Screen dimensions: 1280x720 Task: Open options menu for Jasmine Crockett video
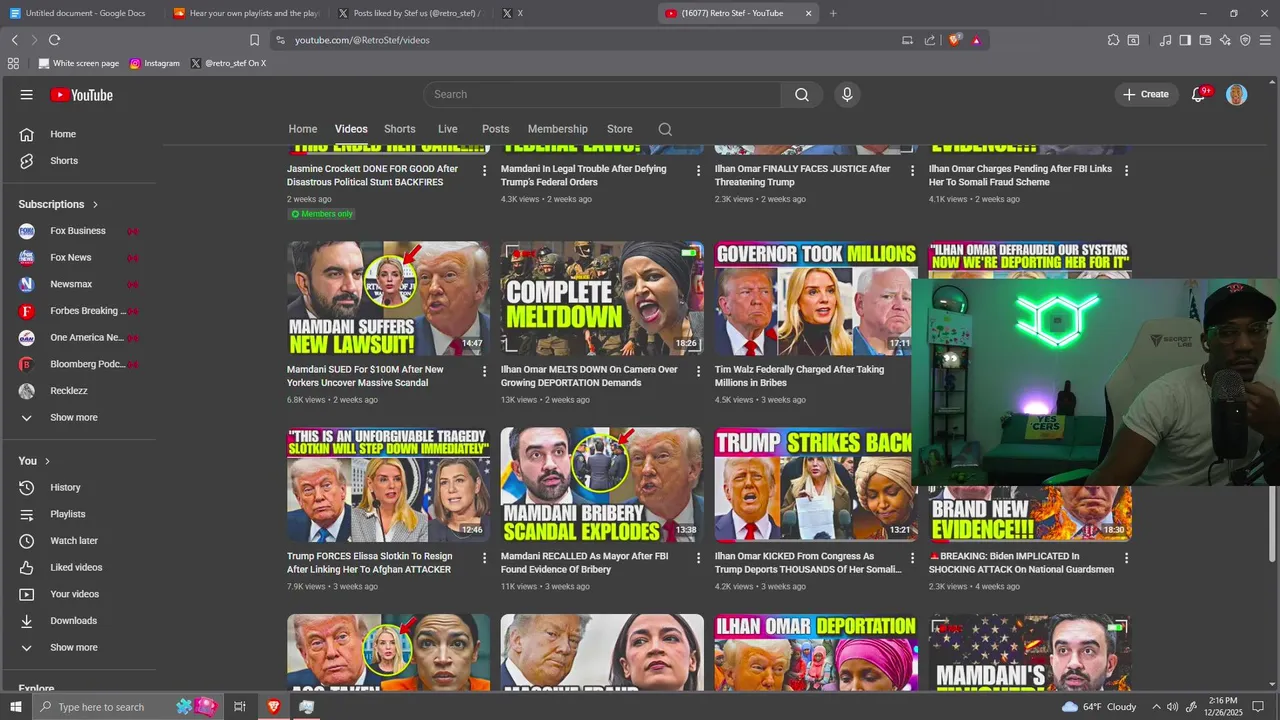click(485, 171)
